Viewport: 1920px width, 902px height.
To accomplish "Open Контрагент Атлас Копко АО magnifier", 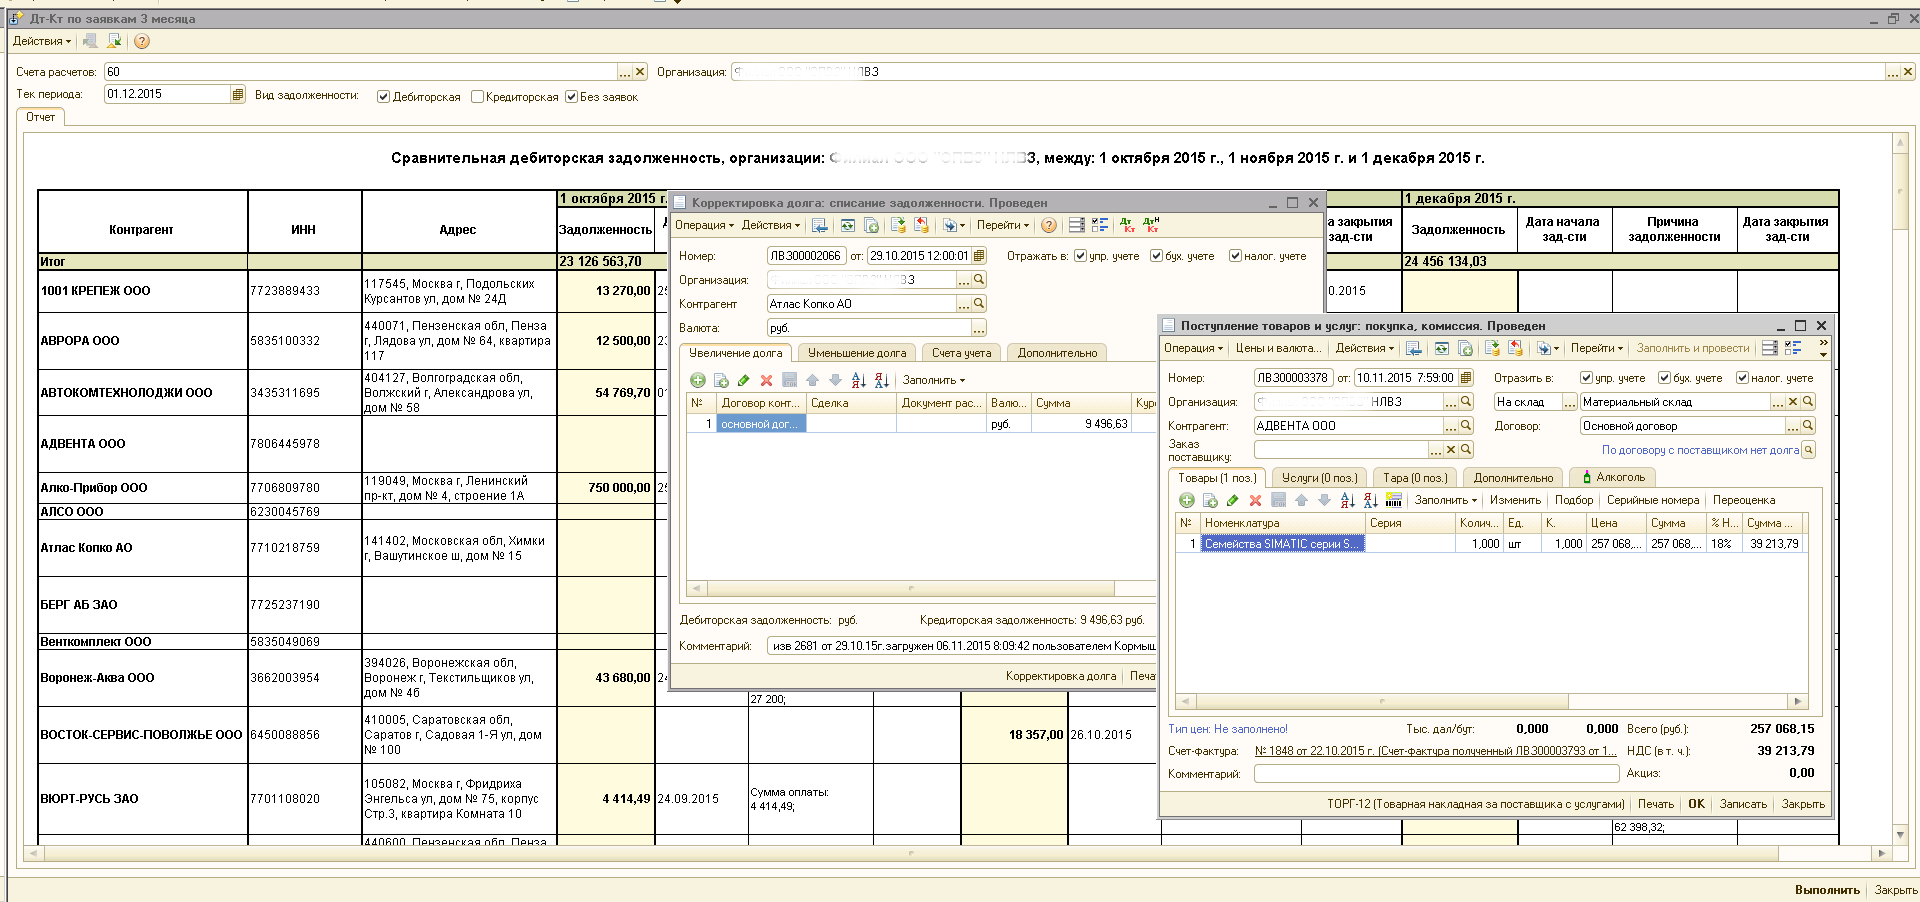I will pos(979,304).
